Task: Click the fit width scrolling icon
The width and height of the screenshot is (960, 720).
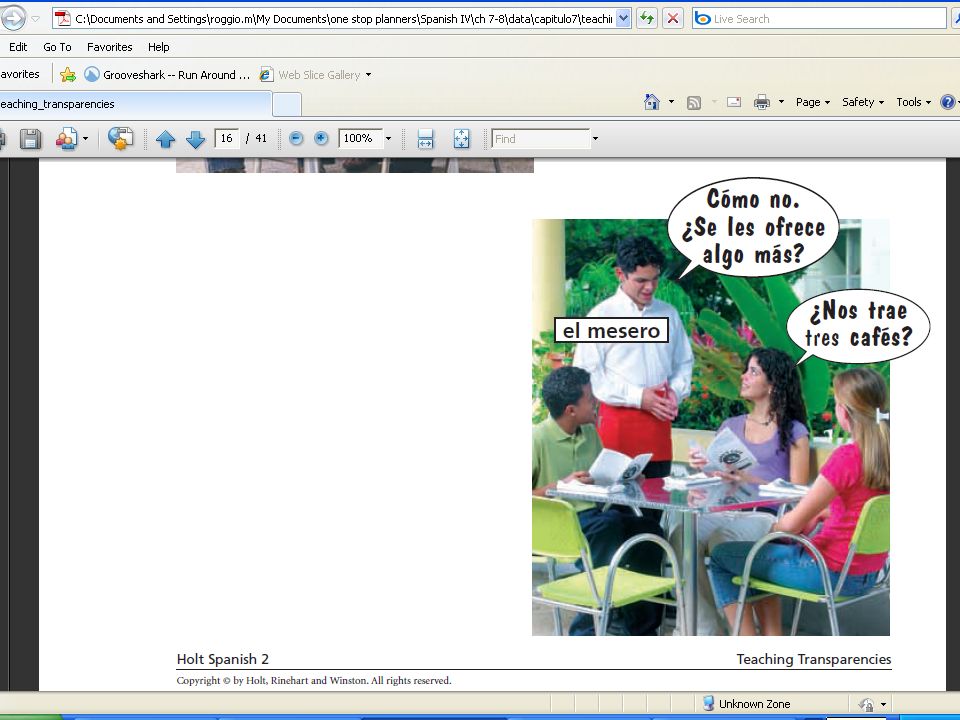Action: click(x=425, y=139)
